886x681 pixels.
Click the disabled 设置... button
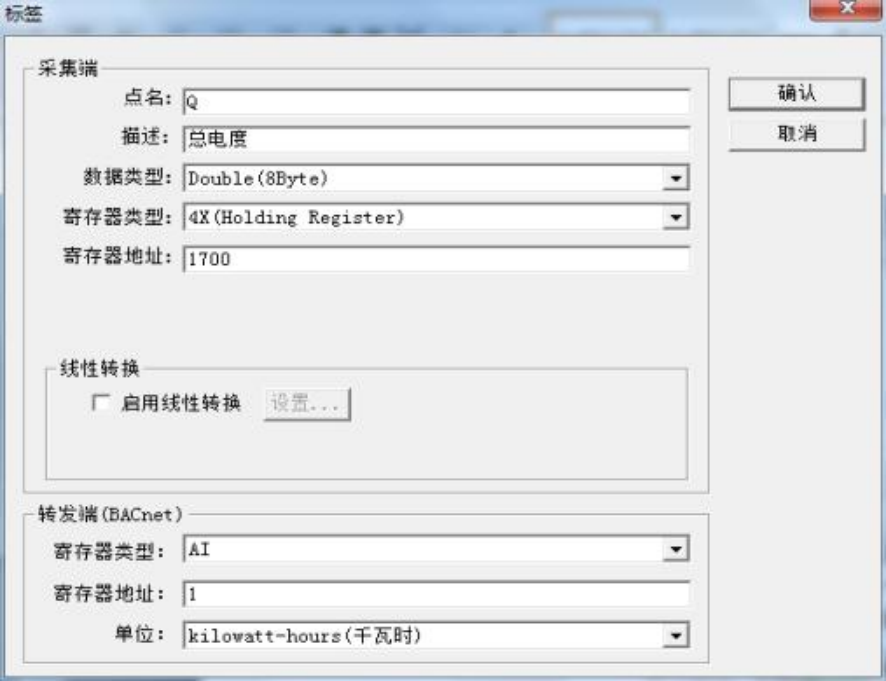(307, 404)
